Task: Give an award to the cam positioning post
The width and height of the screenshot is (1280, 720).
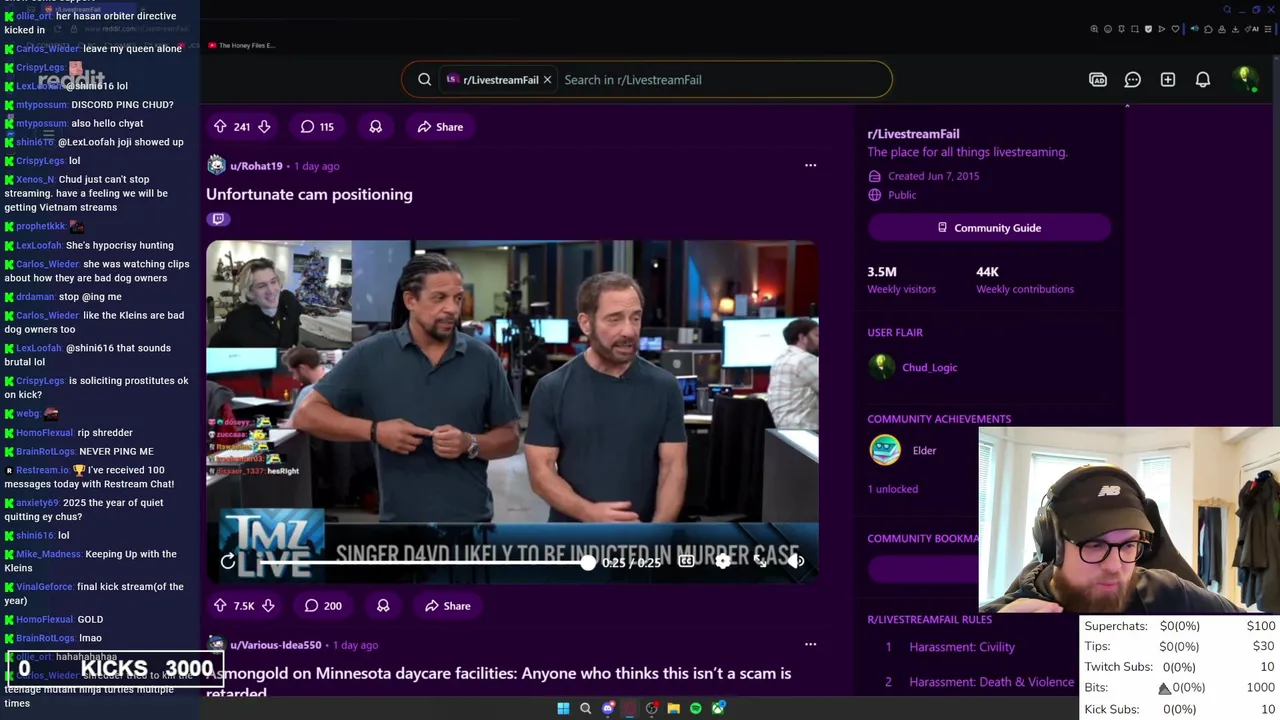Action: 383,605
